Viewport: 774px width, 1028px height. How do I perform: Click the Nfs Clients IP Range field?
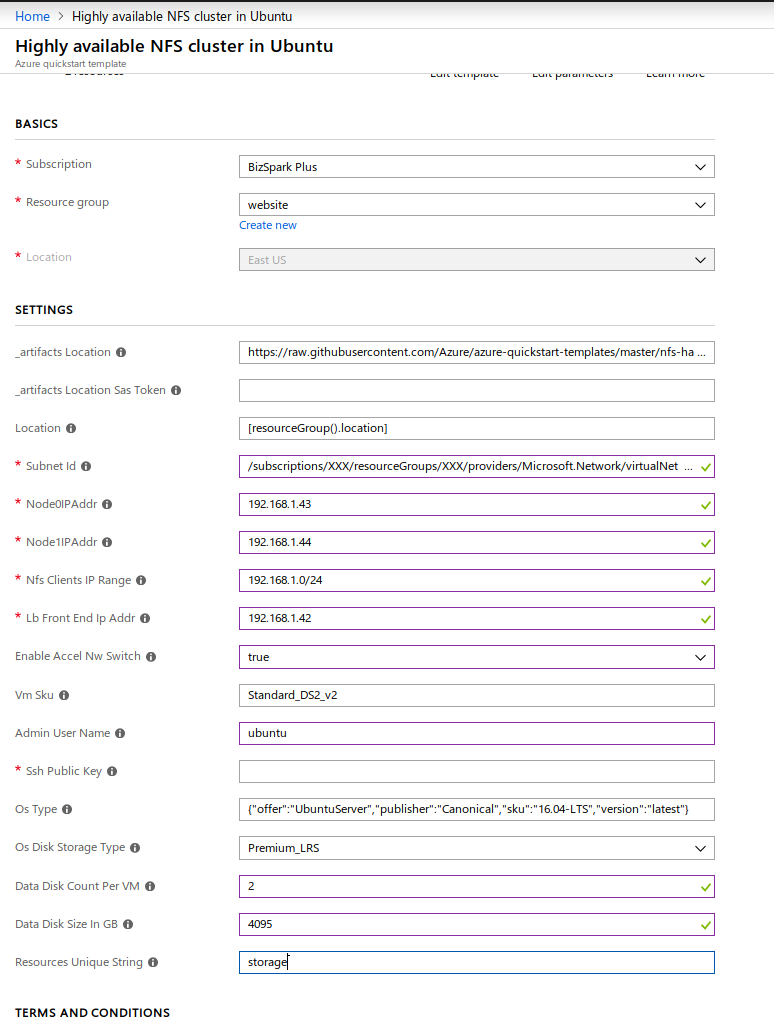click(x=476, y=581)
